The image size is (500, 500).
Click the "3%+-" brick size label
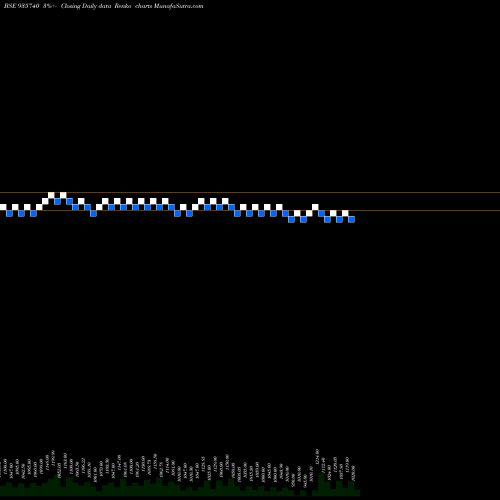(x=50, y=6)
